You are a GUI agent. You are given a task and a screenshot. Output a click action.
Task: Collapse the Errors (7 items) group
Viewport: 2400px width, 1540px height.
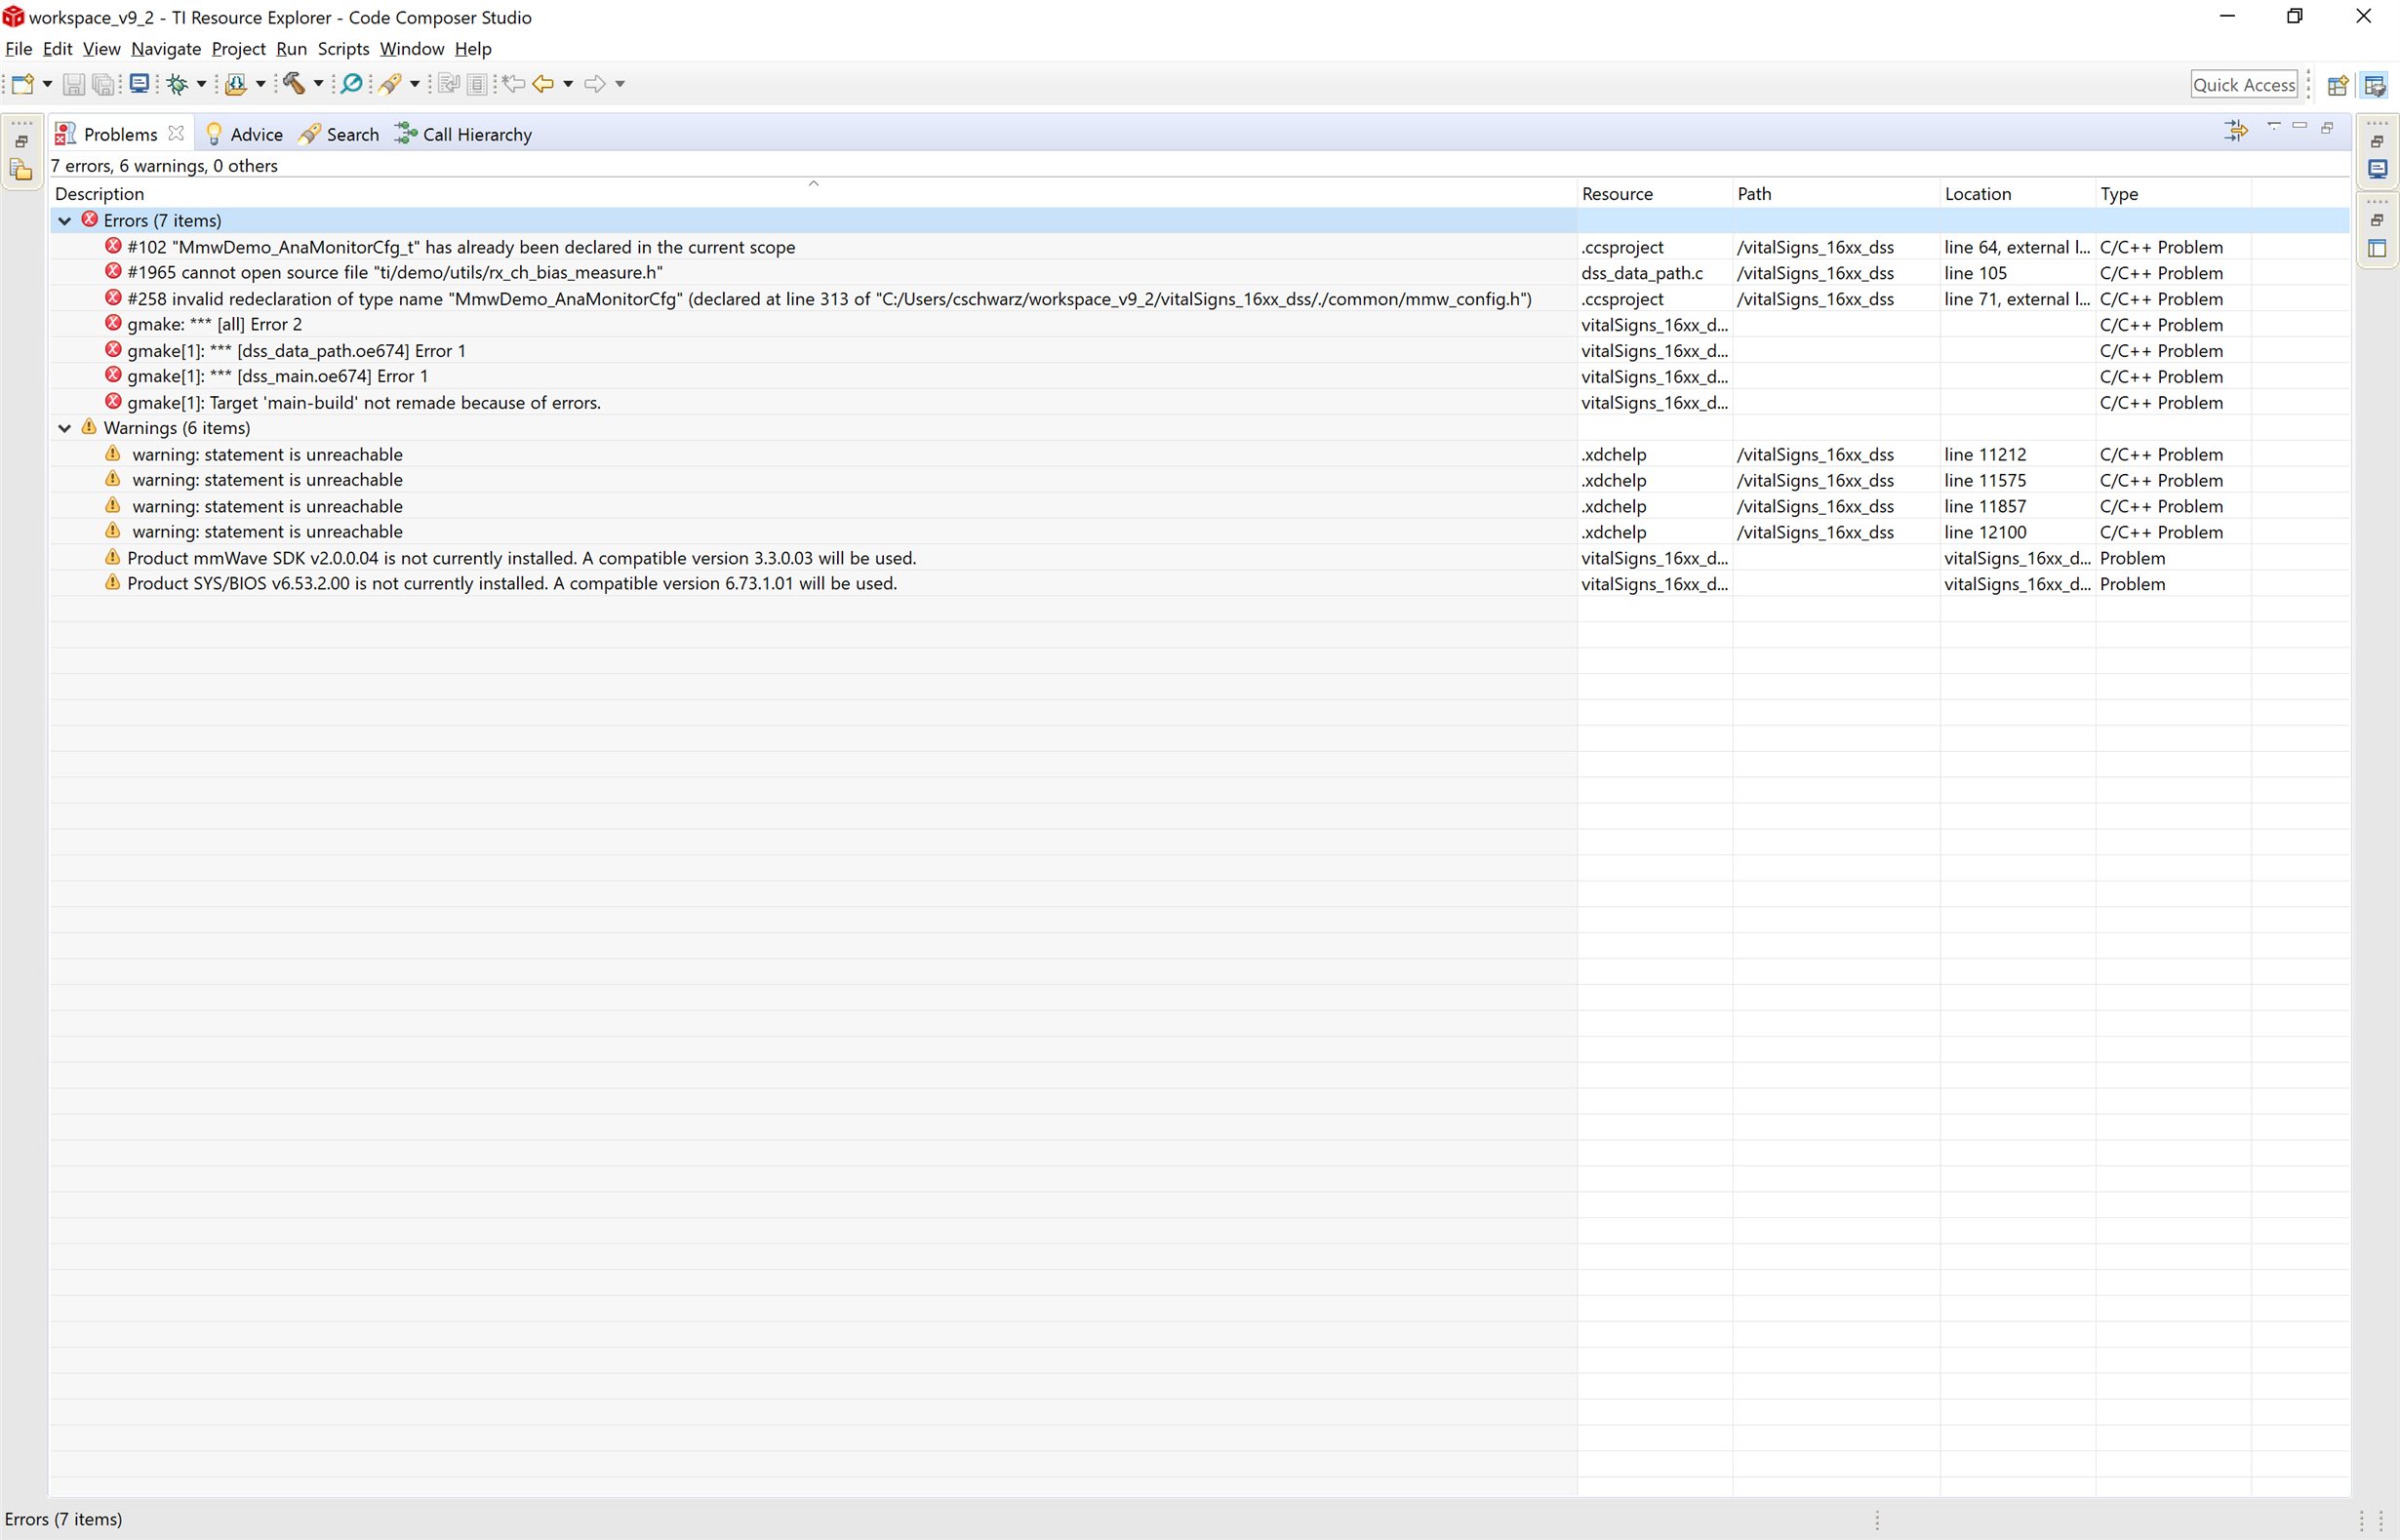(x=65, y=221)
